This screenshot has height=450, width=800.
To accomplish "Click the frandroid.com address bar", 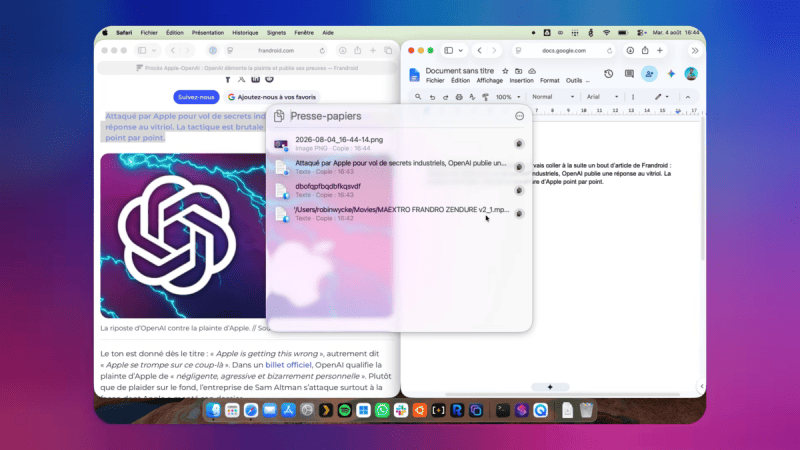I will tap(276, 51).
